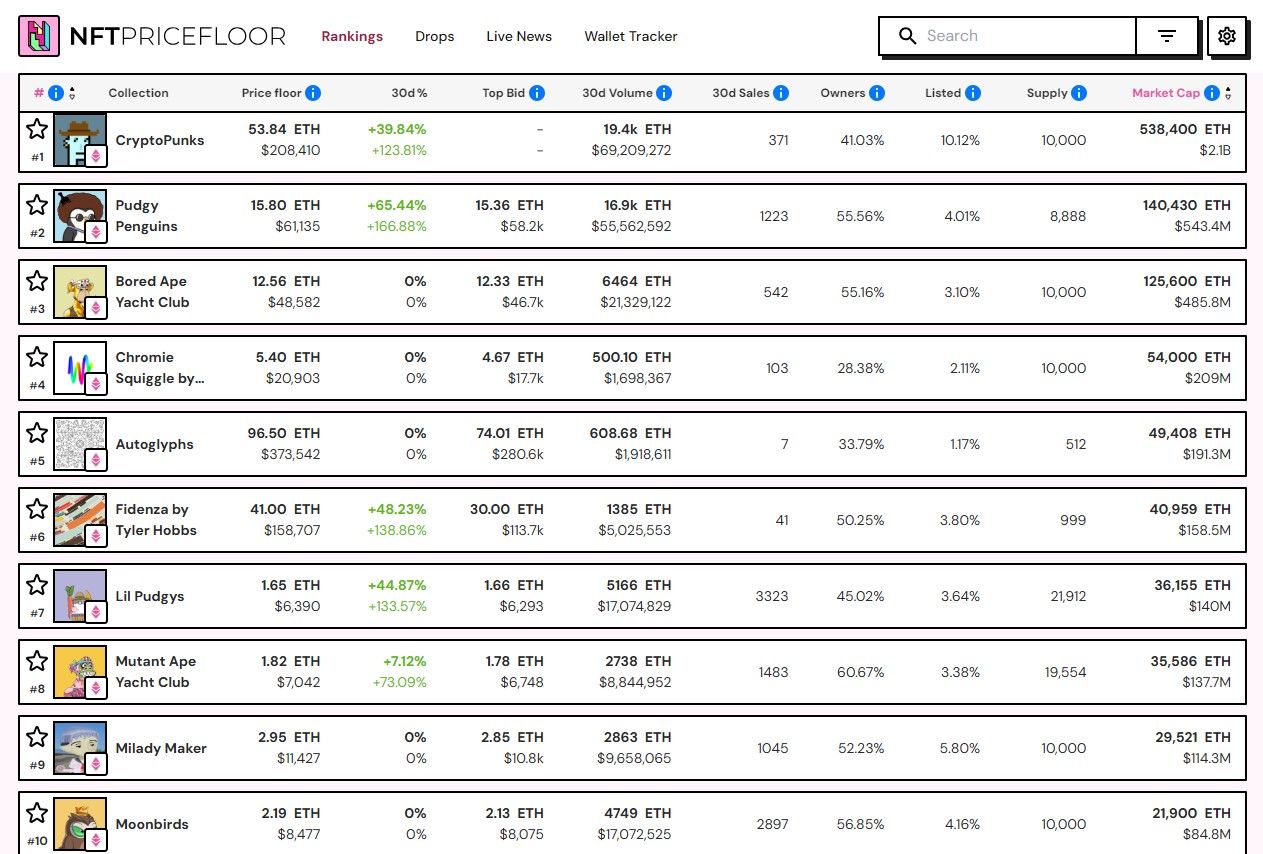Viewport: 1263px width, 854px height.
Task: Open the Wallet Tracker page
Action: tap(630, 36)
